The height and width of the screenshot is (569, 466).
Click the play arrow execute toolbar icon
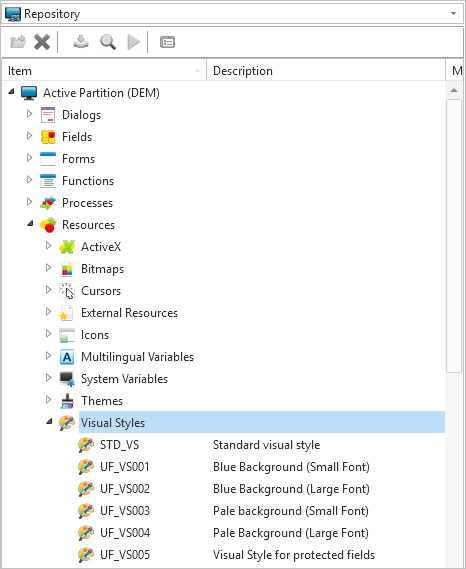(x=133, y=42)
